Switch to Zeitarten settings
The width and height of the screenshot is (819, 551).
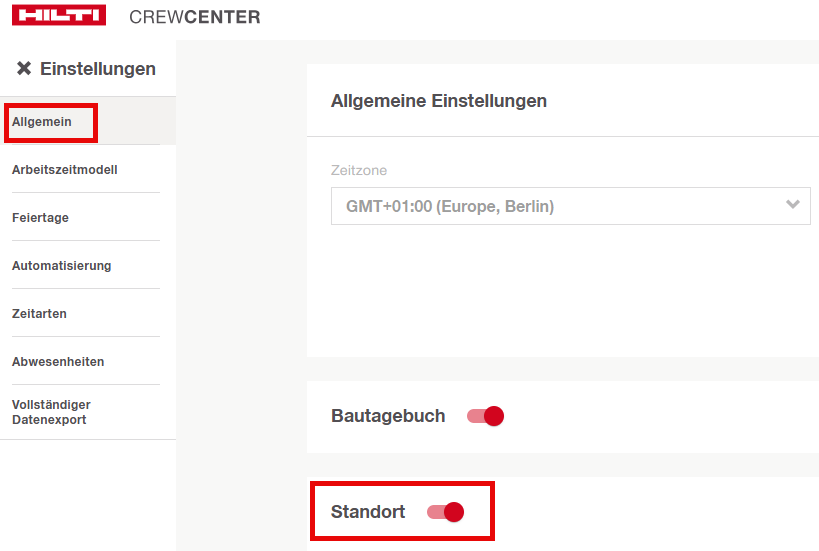pyautogui.click(x=40, y=314)
